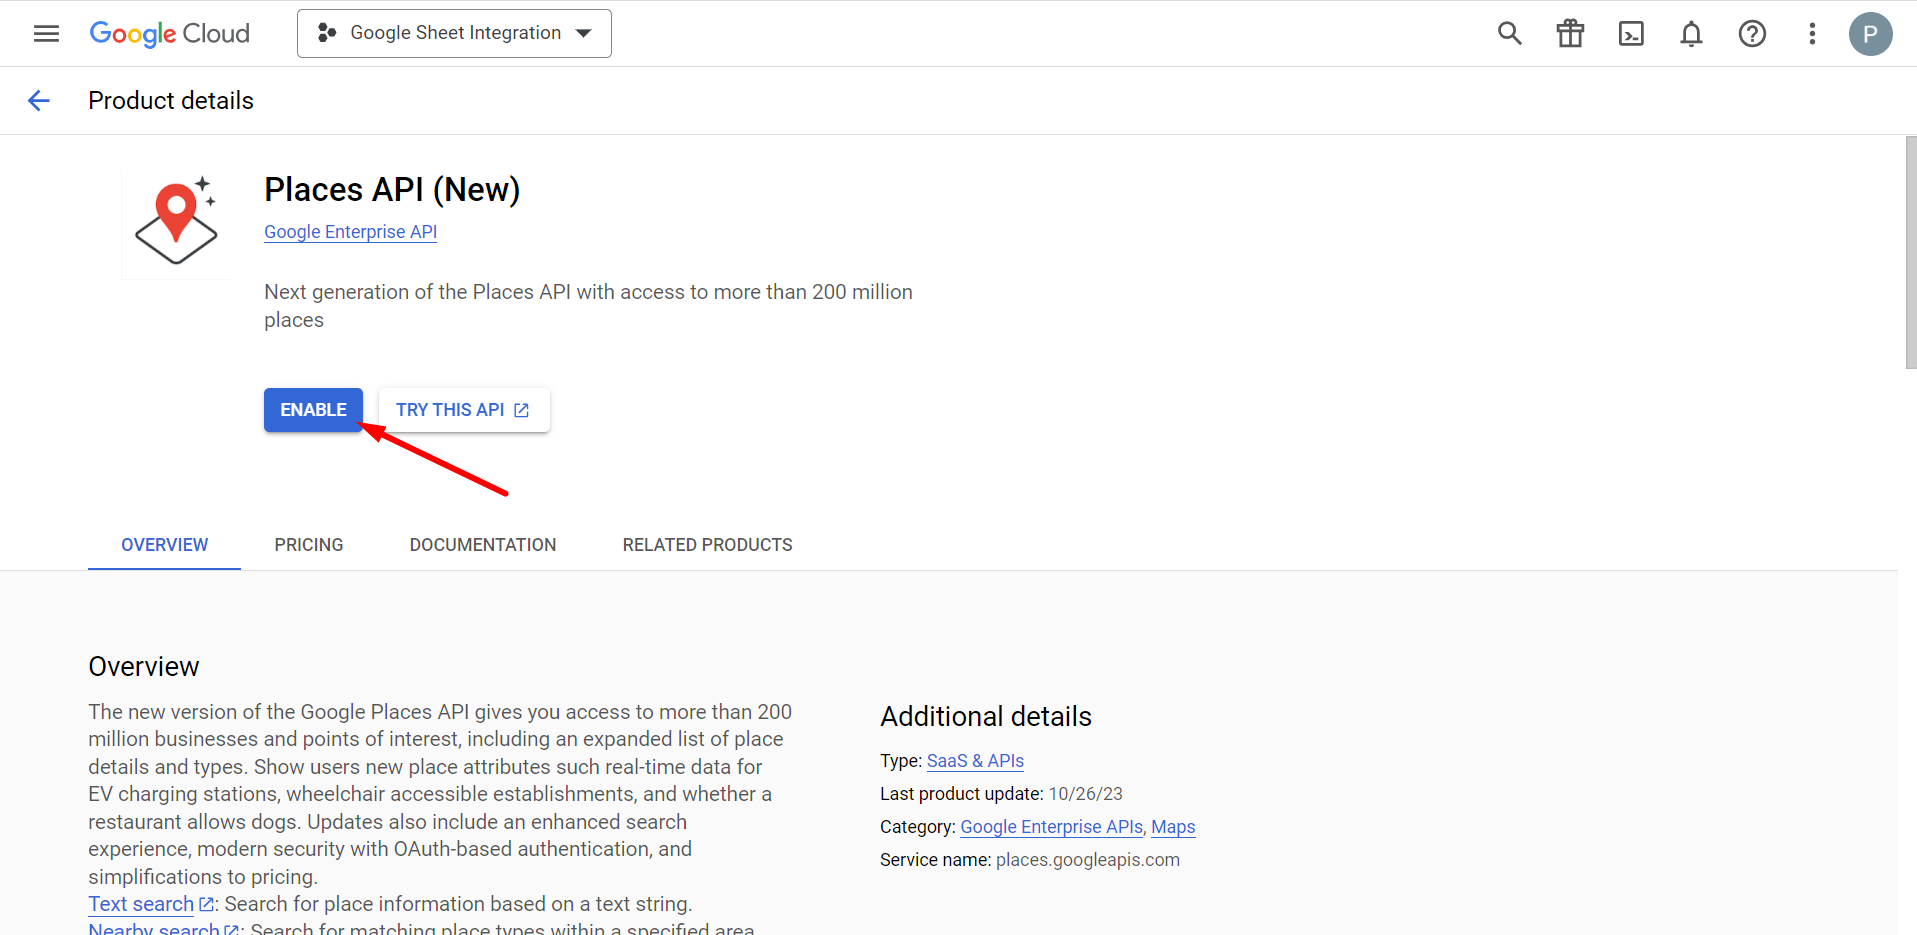Open the Maps category link
The width and height of the screenshot is (1917, 935).
pyautogui.click(x=1173, y=827)
